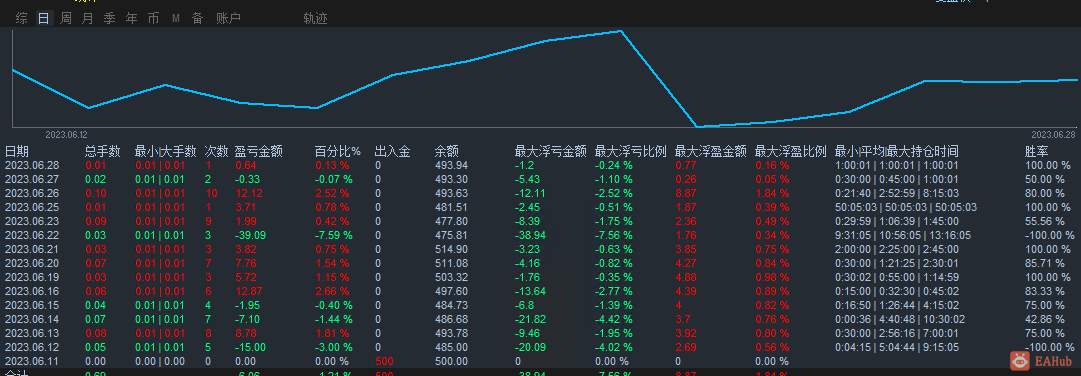Screen dimensions: 1081x376
Task: Switch to the 月 monthly tab
Action: click(x=88, y=19)
